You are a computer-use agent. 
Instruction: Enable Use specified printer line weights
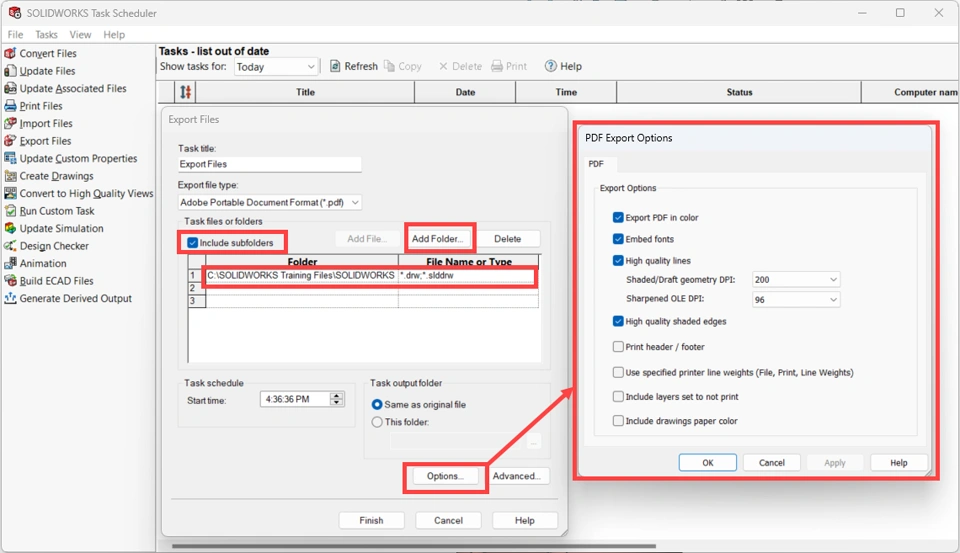coord(618,372)
